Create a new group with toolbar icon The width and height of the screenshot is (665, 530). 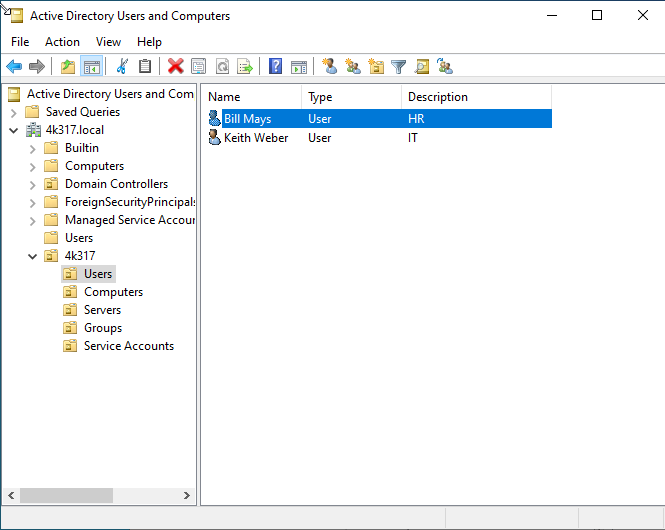tap(352, 67)
